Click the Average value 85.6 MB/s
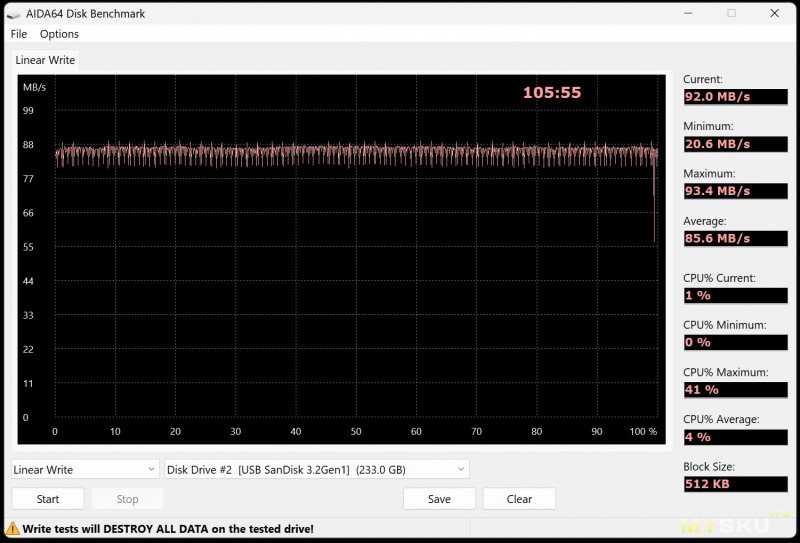The width and height of the screenshot is (800, 543). click(735, 238)
